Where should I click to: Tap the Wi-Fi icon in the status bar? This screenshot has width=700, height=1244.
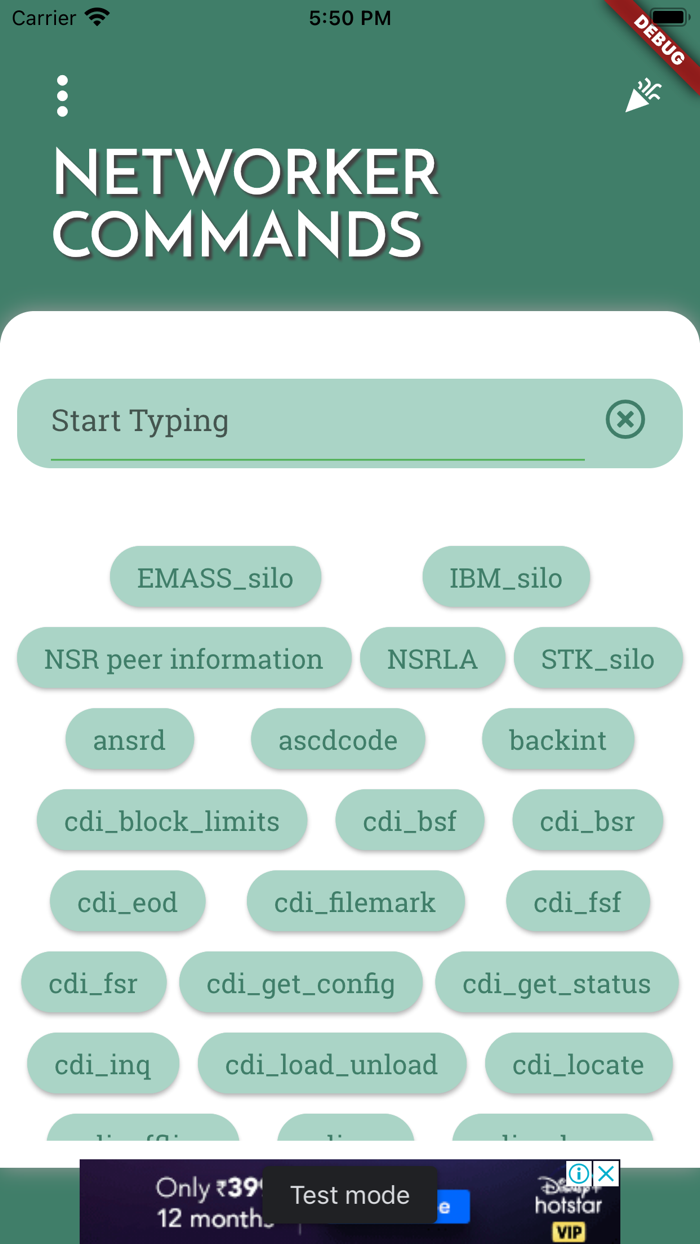click(93, 16)
